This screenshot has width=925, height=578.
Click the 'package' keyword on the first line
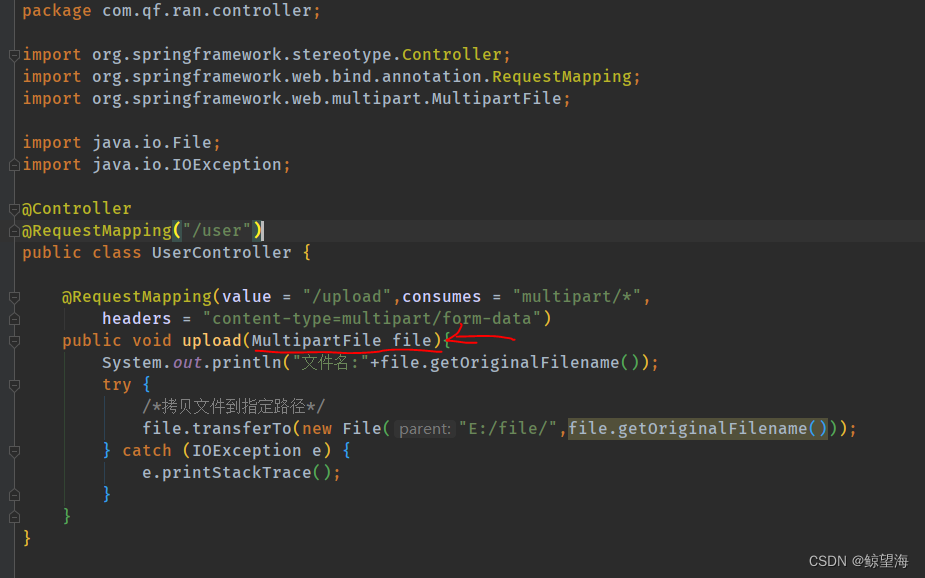click(57, 11)
